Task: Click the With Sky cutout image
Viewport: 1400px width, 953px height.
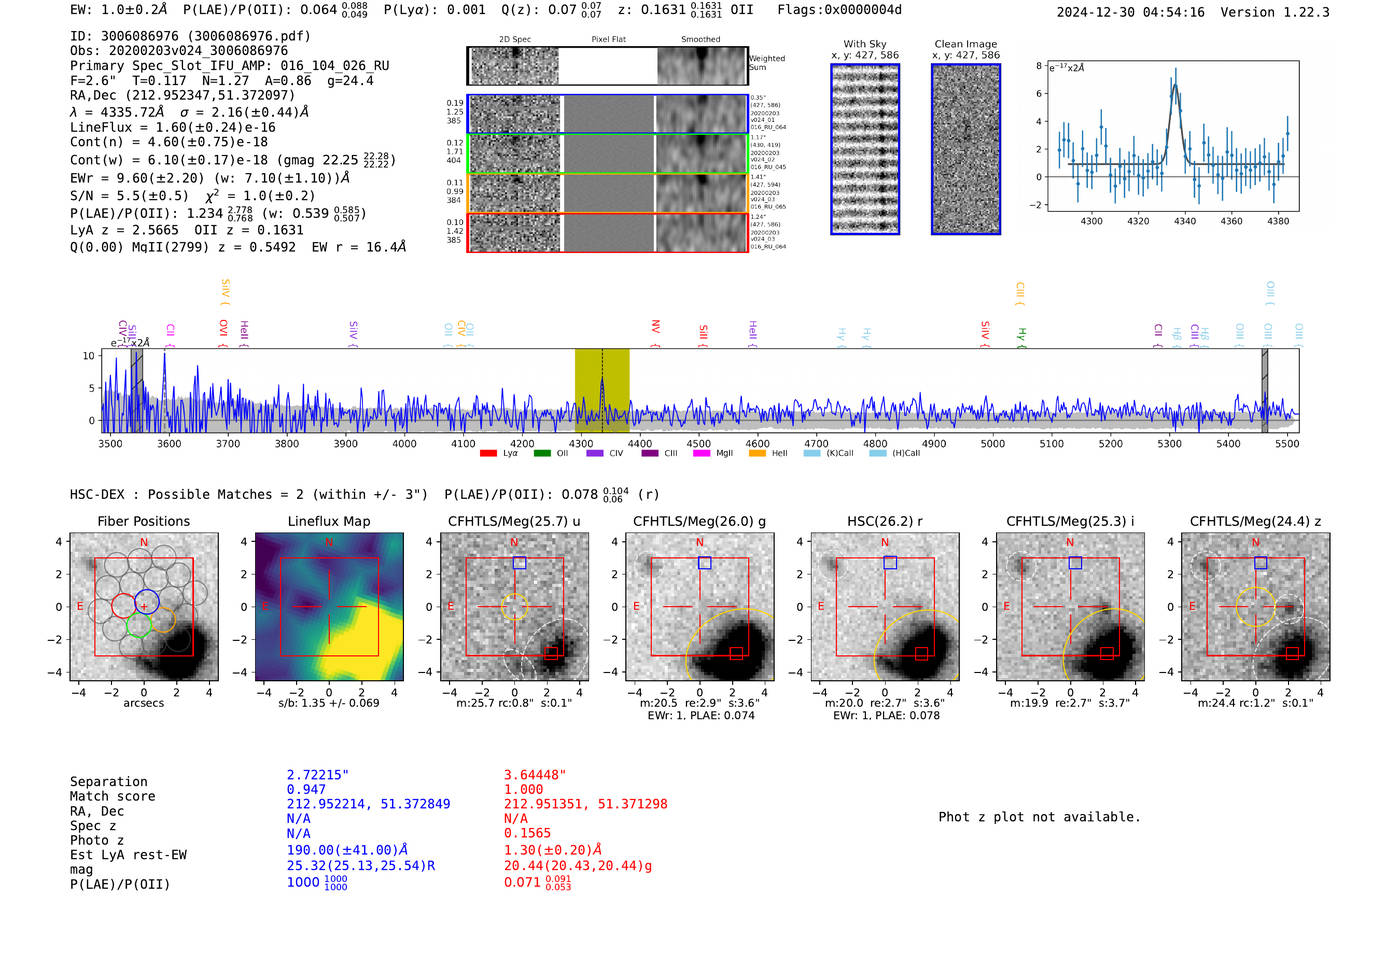Action: [865, 149]
